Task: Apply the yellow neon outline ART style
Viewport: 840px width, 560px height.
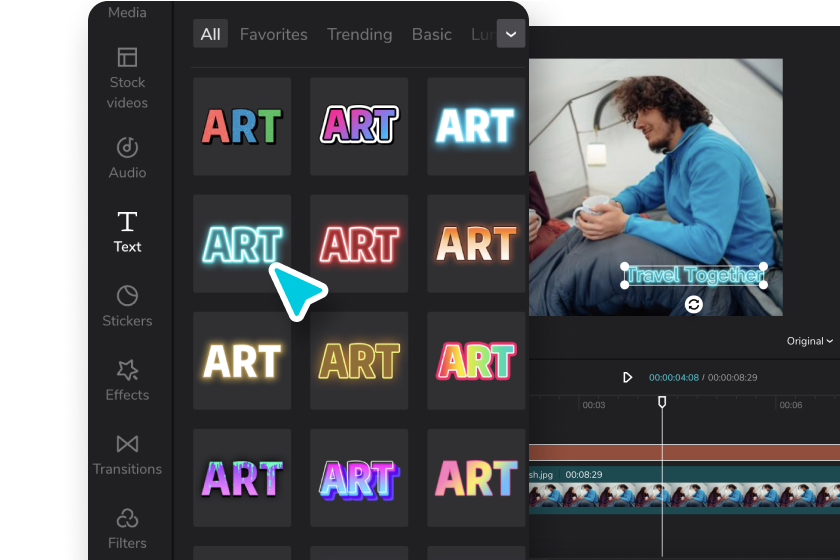Action: tap(359, 361)
